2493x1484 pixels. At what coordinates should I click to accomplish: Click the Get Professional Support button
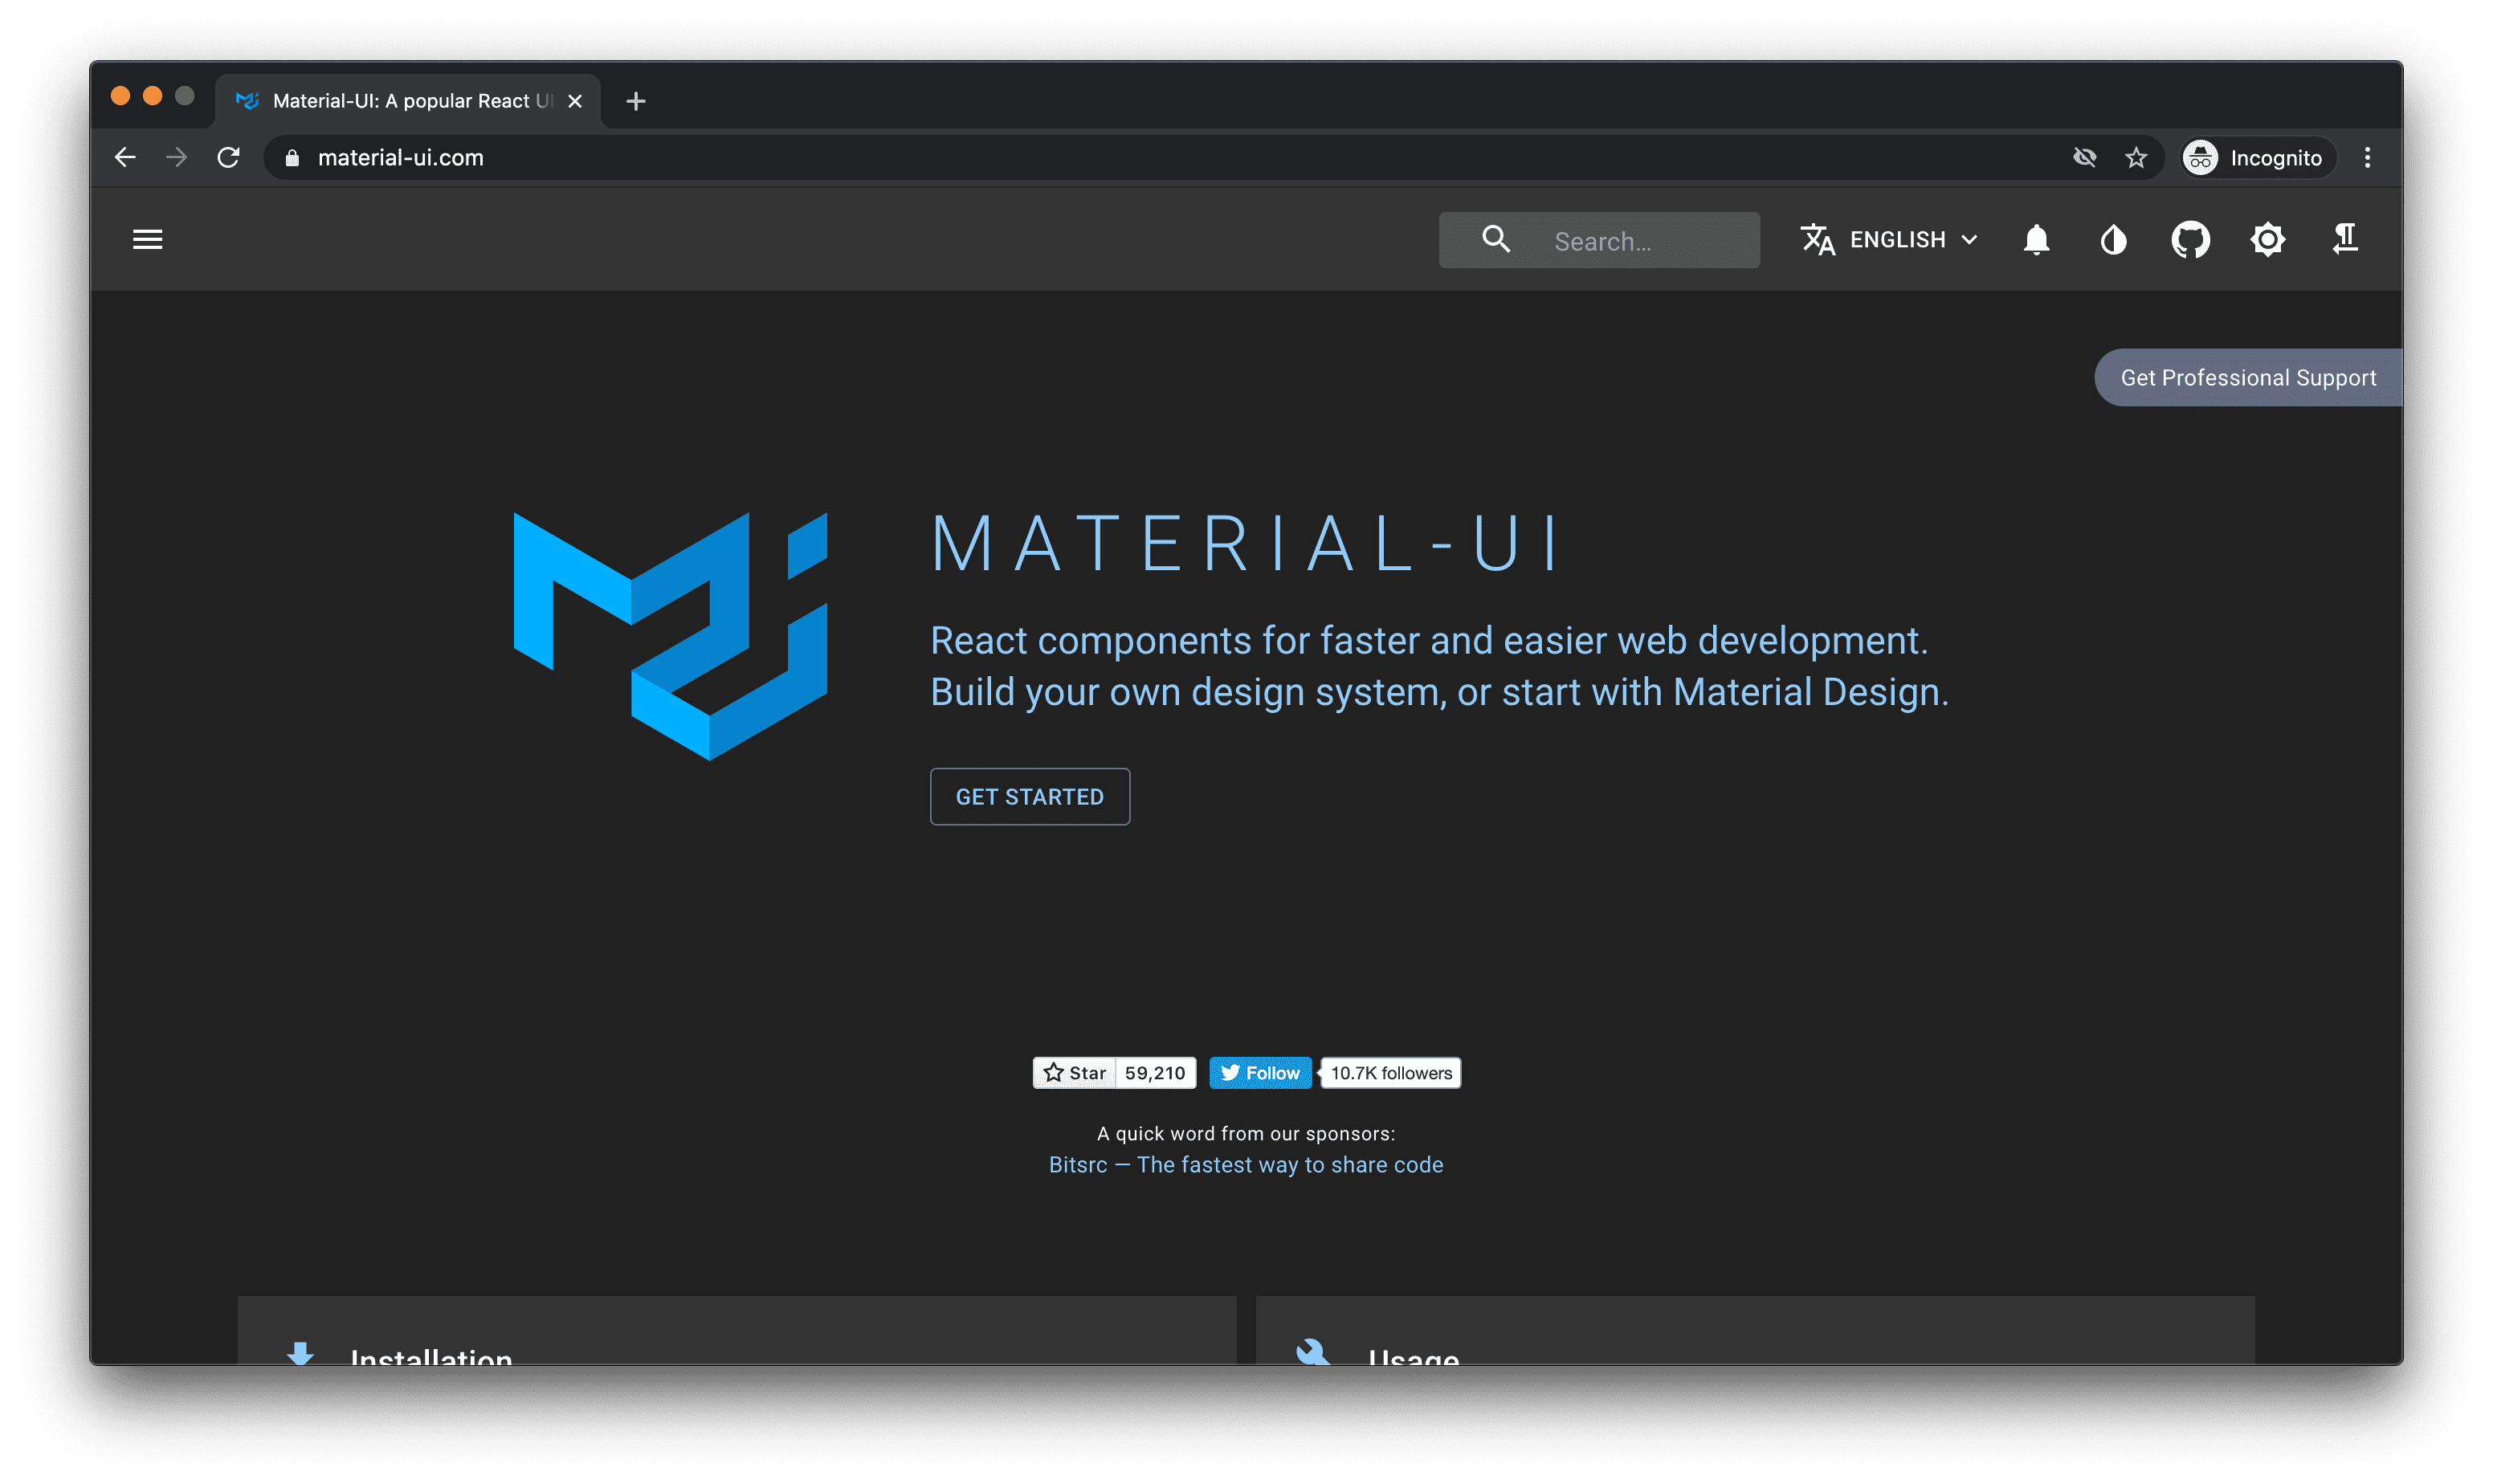(2247, 377)
